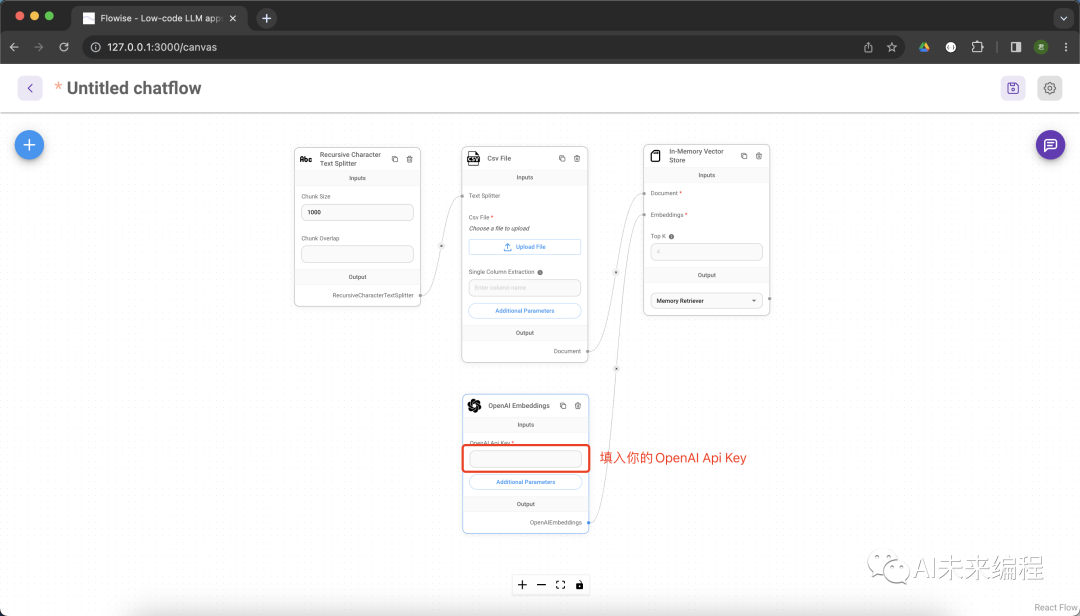Toggle canvas interactivity lock

[x=579, y=585]
